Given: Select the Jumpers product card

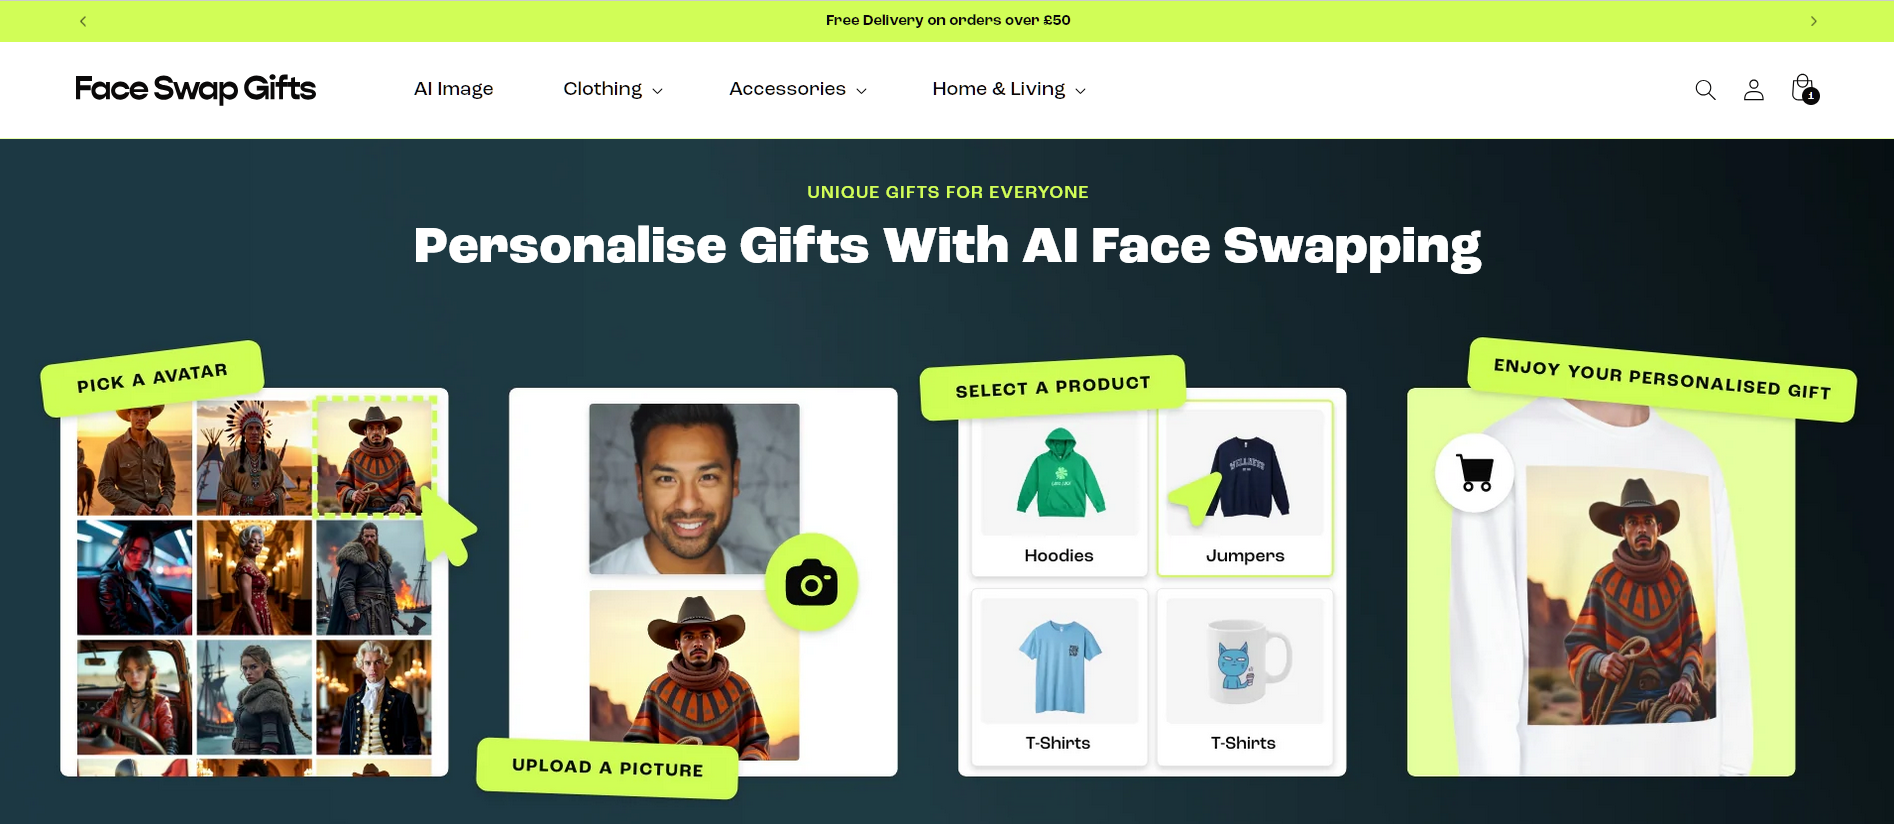Looking at the screenshot, I should tap(1245, 489).
